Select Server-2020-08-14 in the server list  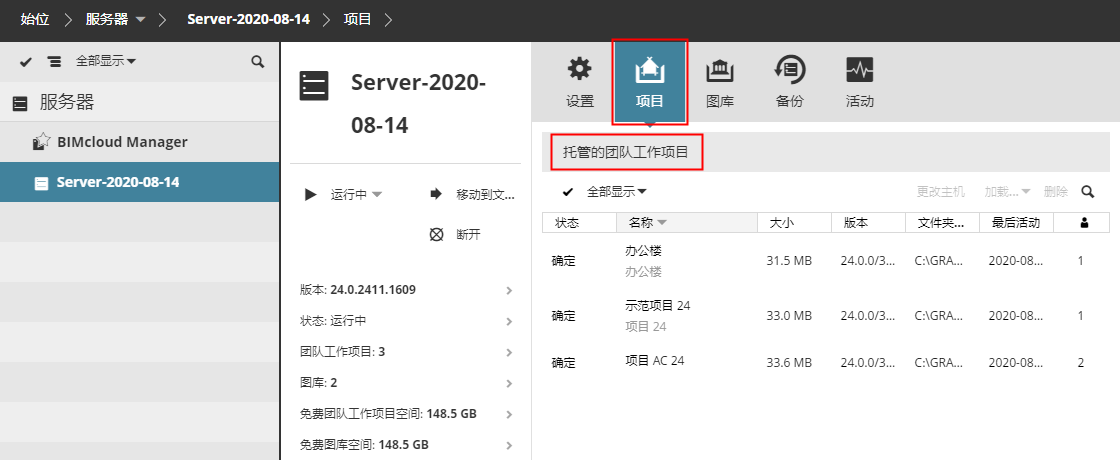click(x=139, y=182)
